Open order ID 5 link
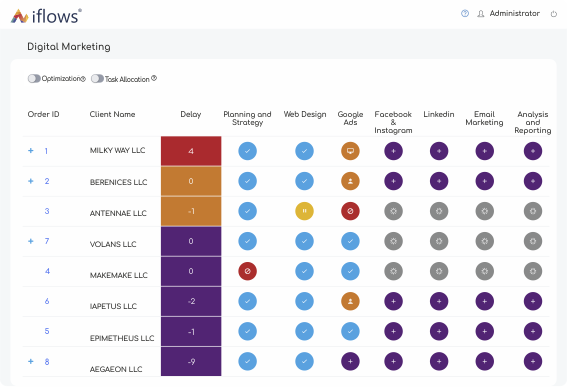Screen dimensions: 567x387 pos(47,331)
